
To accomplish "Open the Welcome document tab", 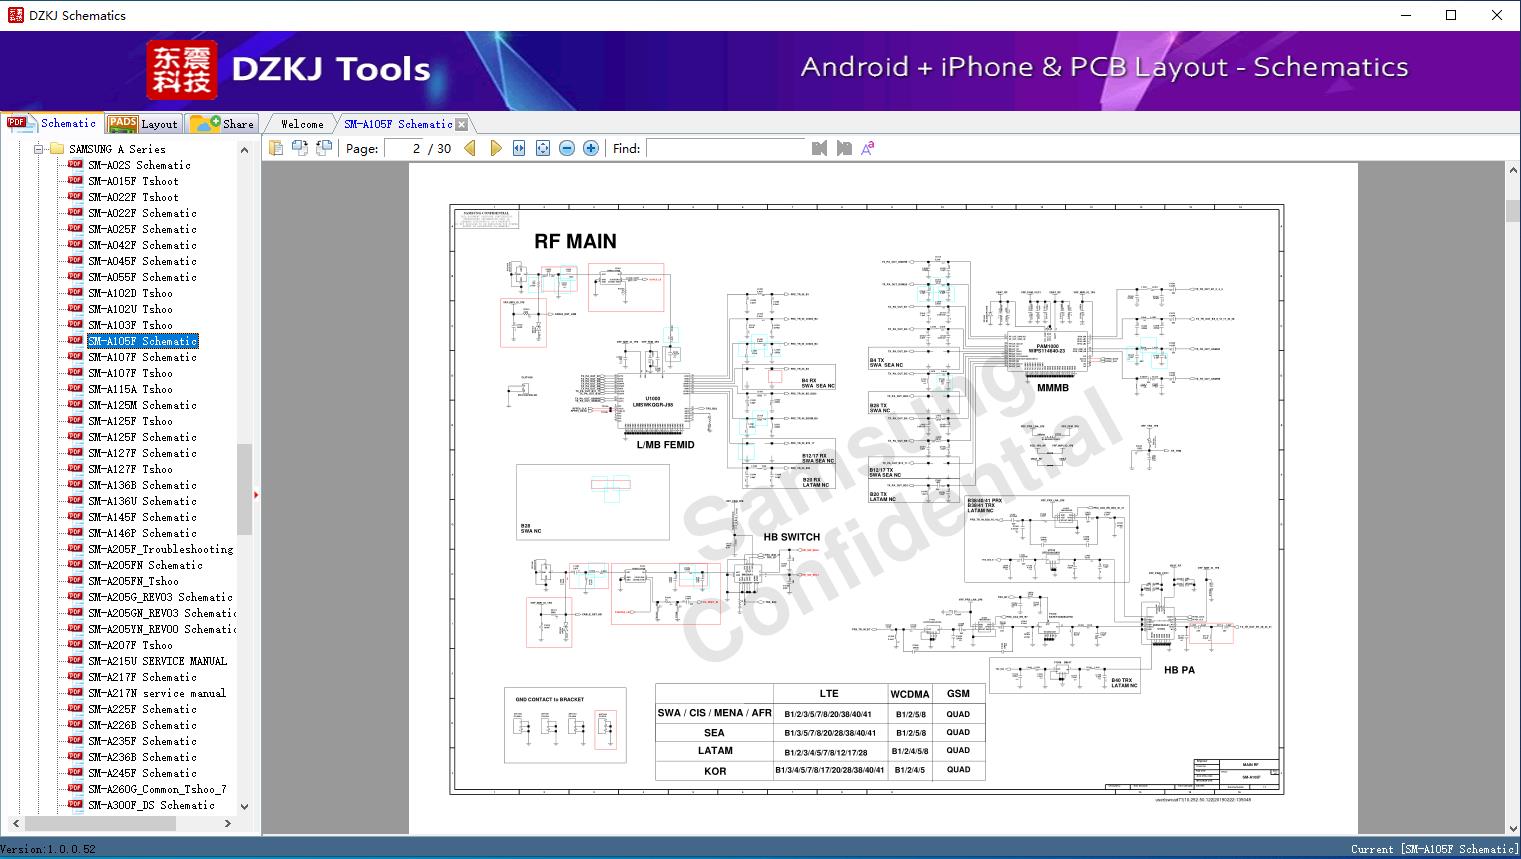I will coord(302,124).
